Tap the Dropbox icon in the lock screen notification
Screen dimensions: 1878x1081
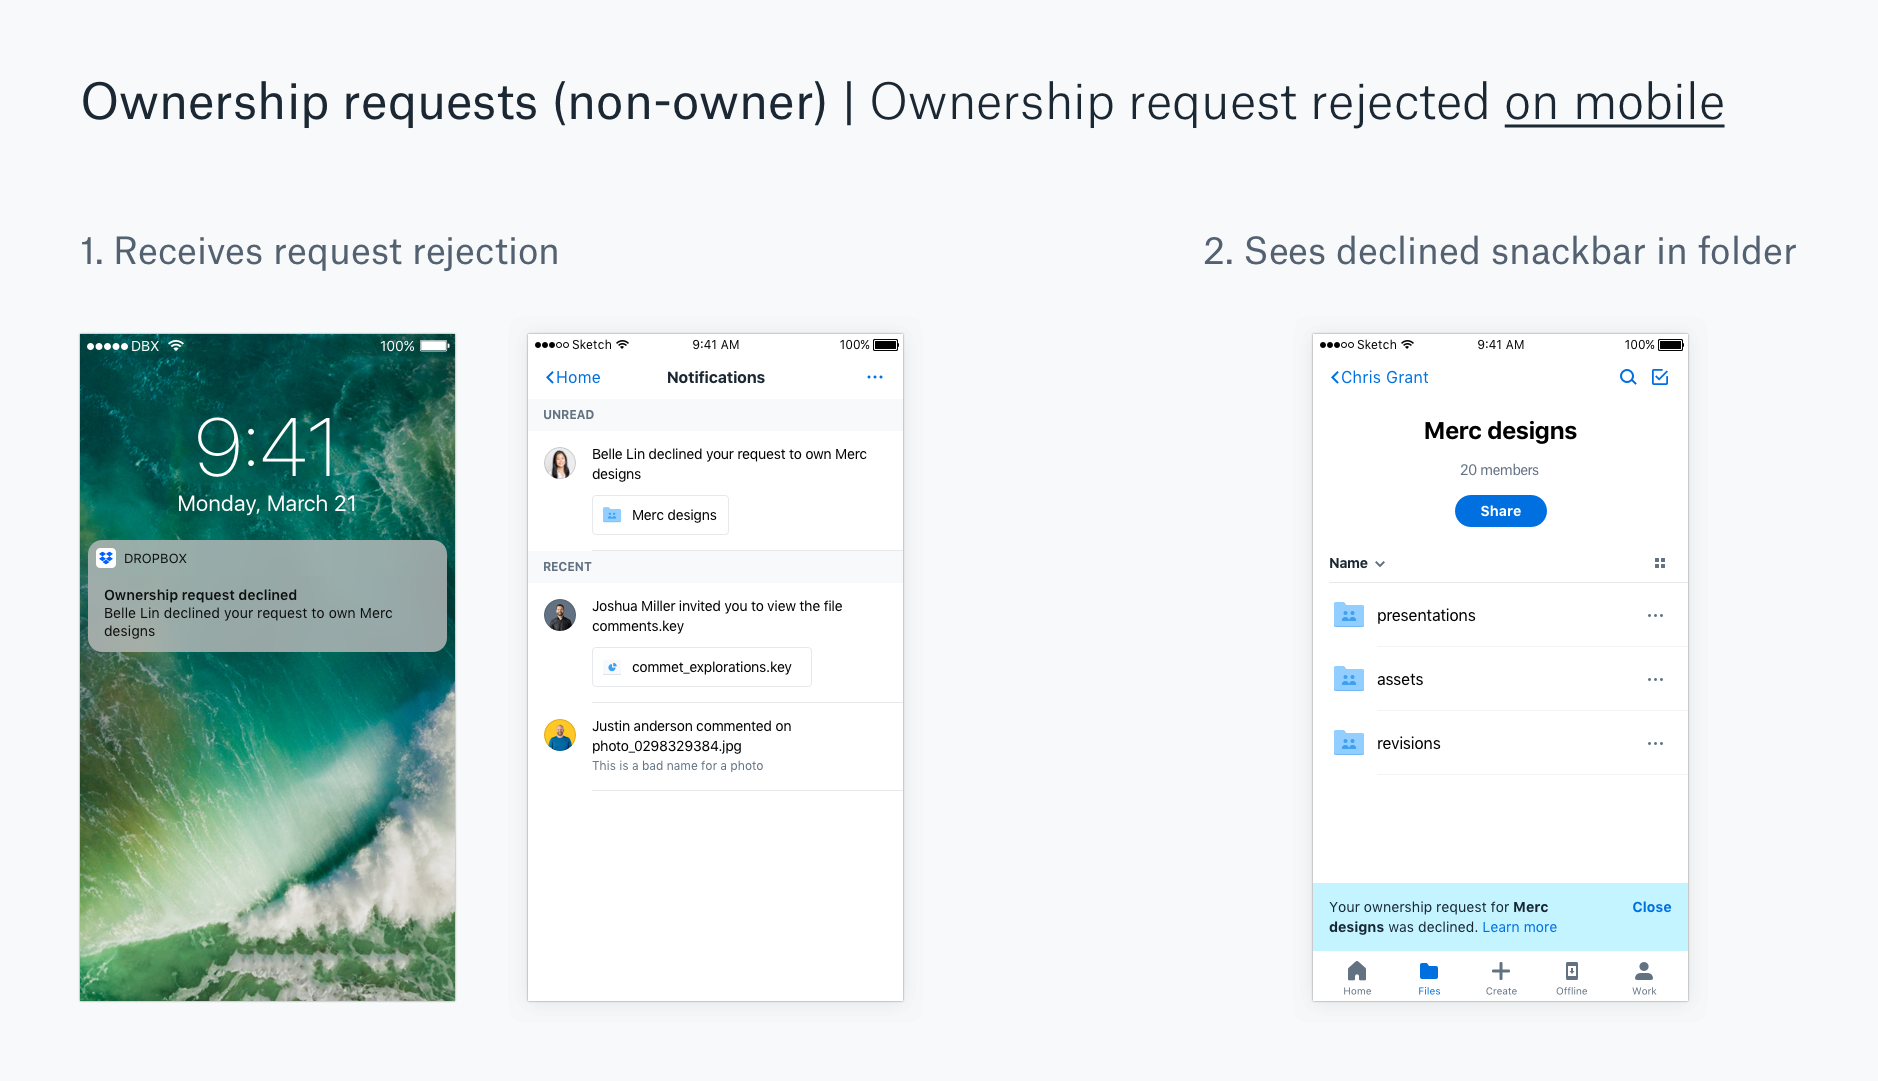pyautogui.click(x=106, y=558)
